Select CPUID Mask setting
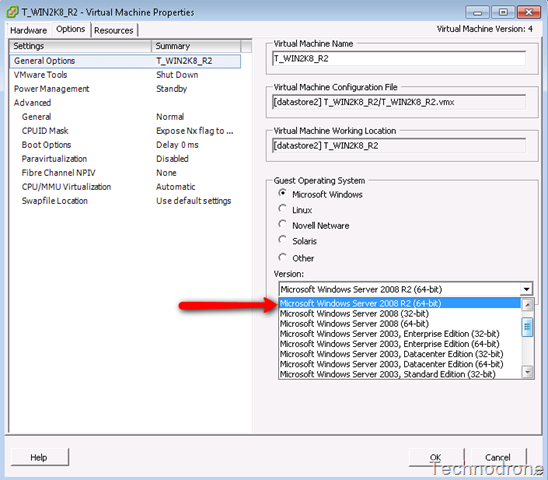The image size is (548, 480). [45, 131]
